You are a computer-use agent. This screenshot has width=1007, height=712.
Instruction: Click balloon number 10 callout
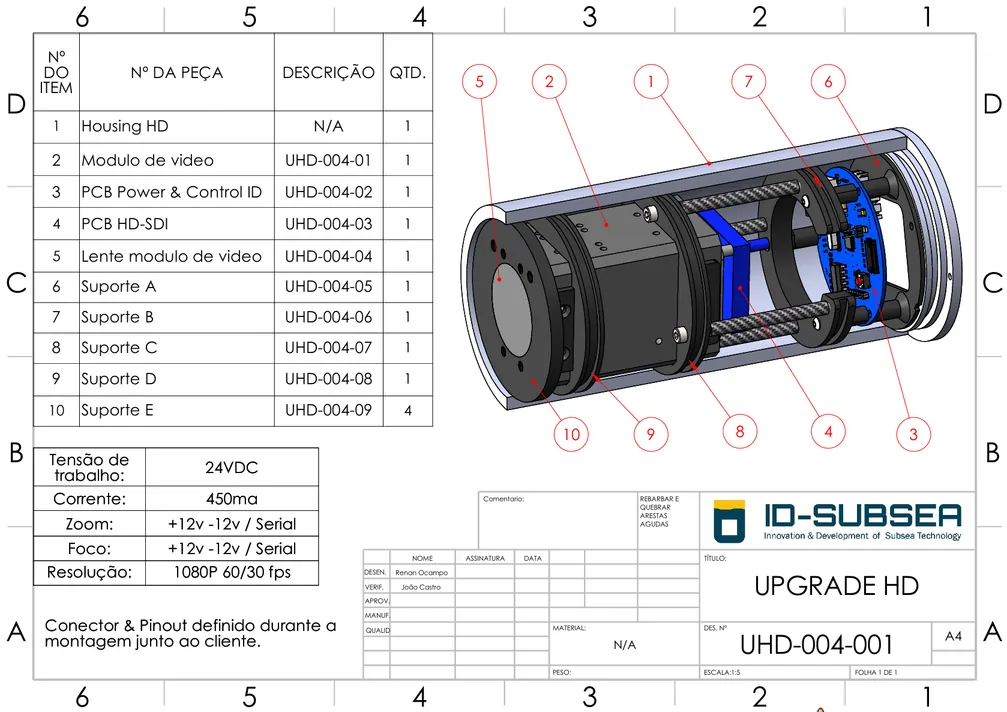click(572, 434)
